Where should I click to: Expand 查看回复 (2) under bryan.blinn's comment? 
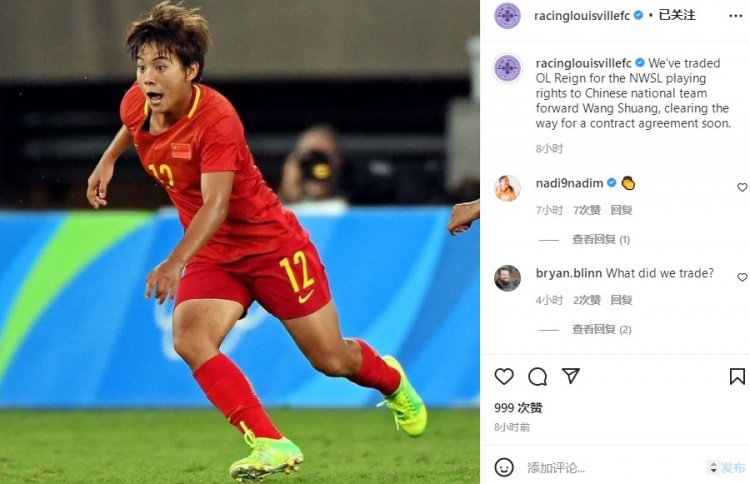(602, 329)
